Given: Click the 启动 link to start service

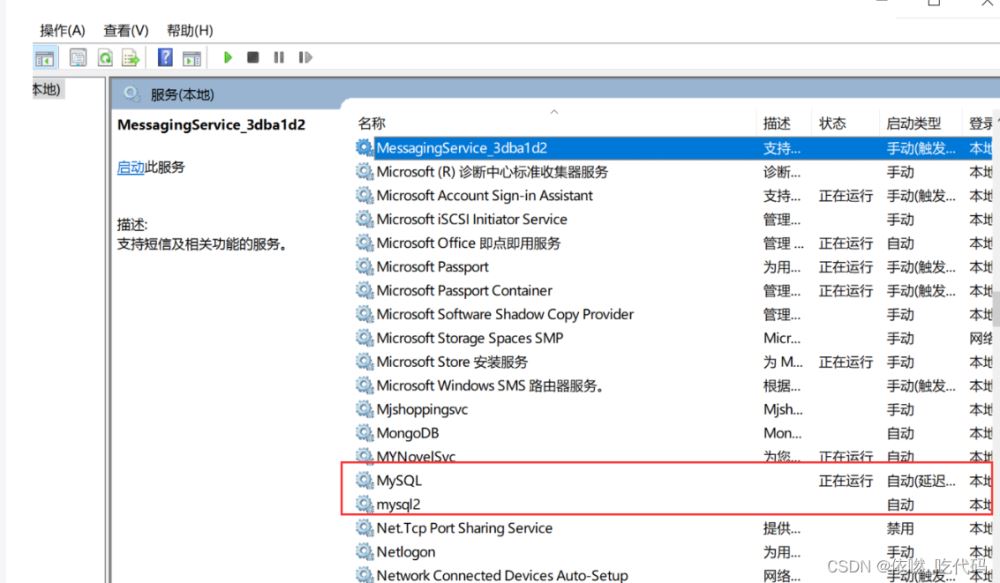Looking at the screenshot, I should coord(131,167).
